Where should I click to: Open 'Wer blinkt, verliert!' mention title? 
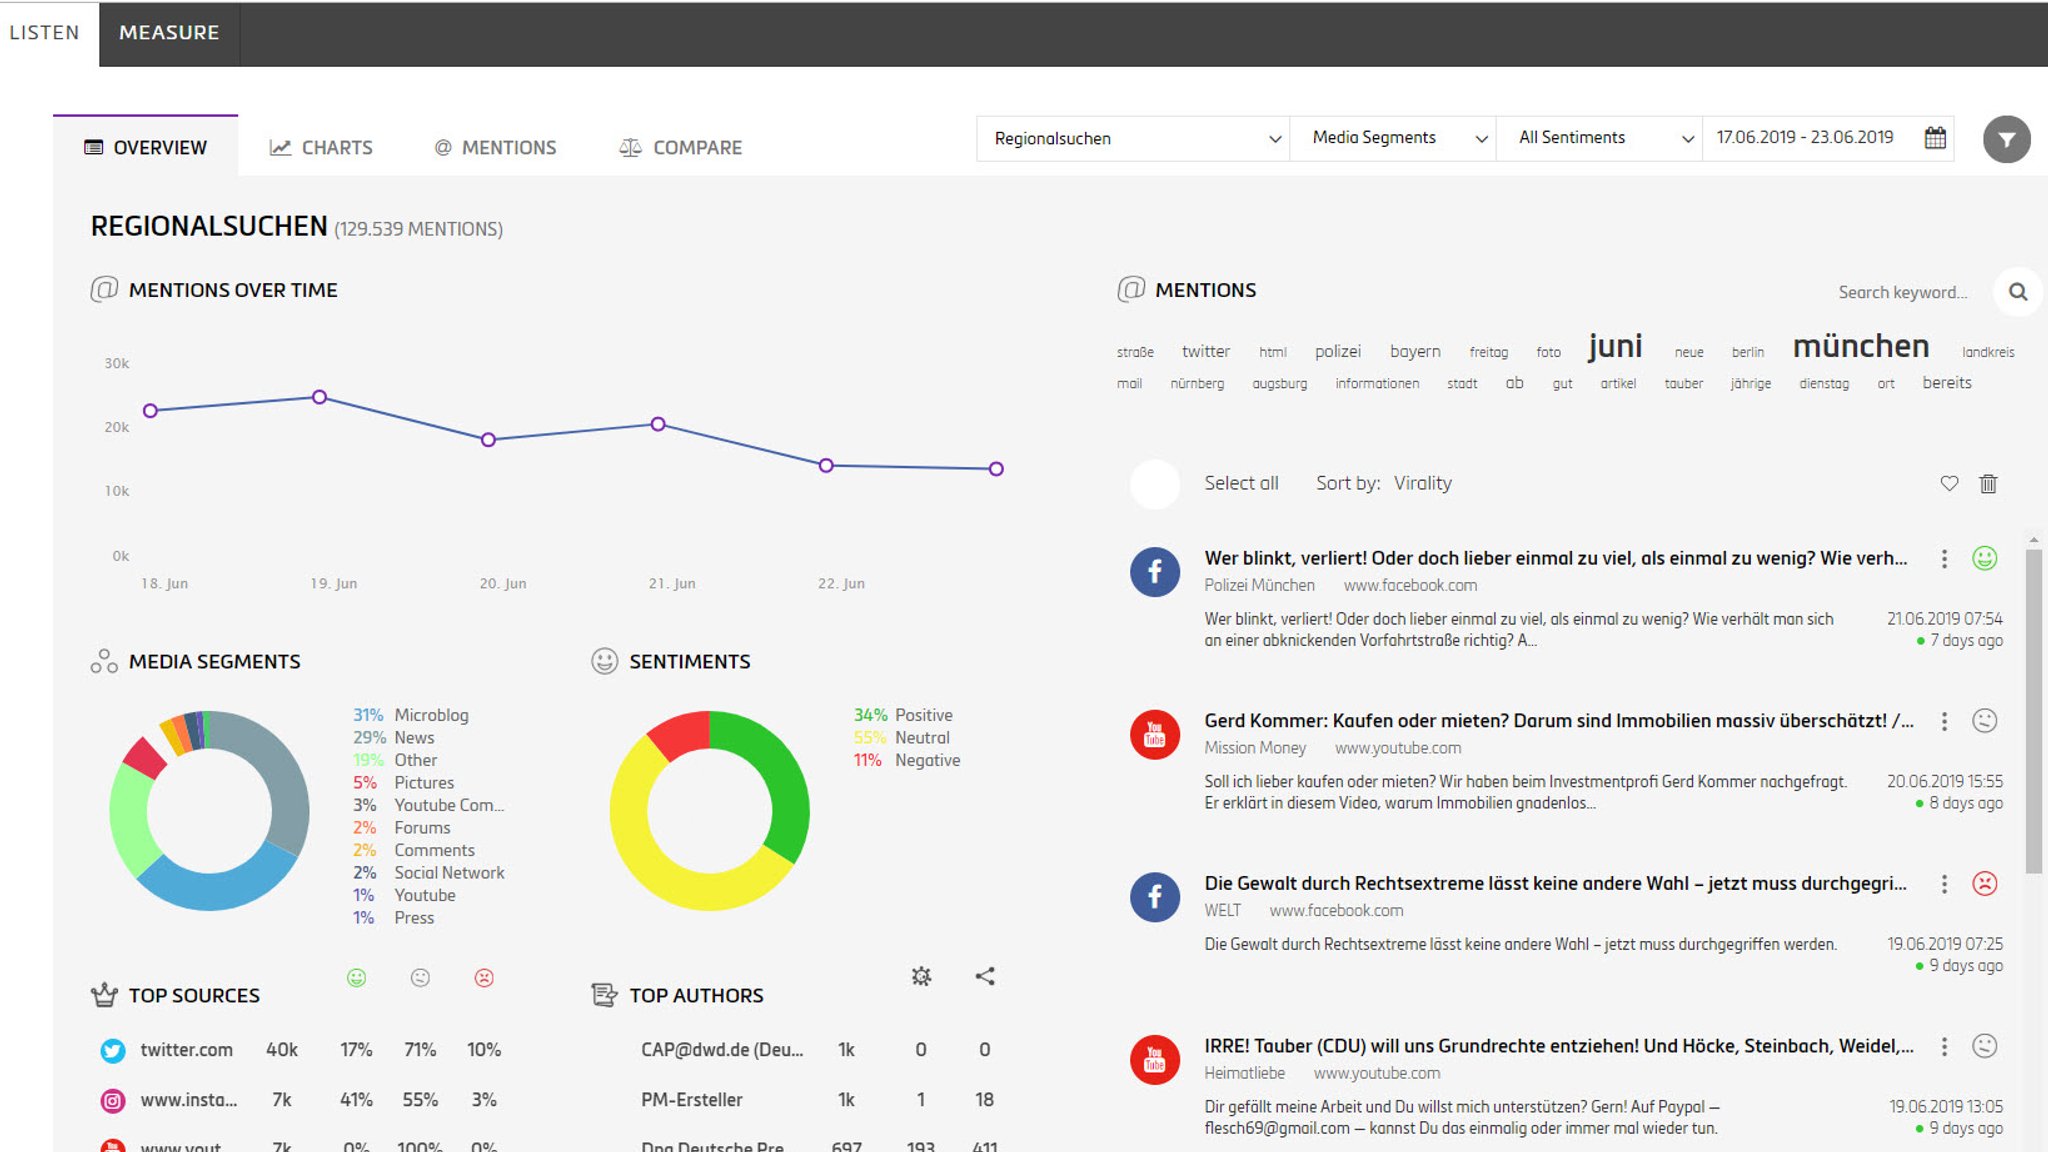click(1555, 558)
